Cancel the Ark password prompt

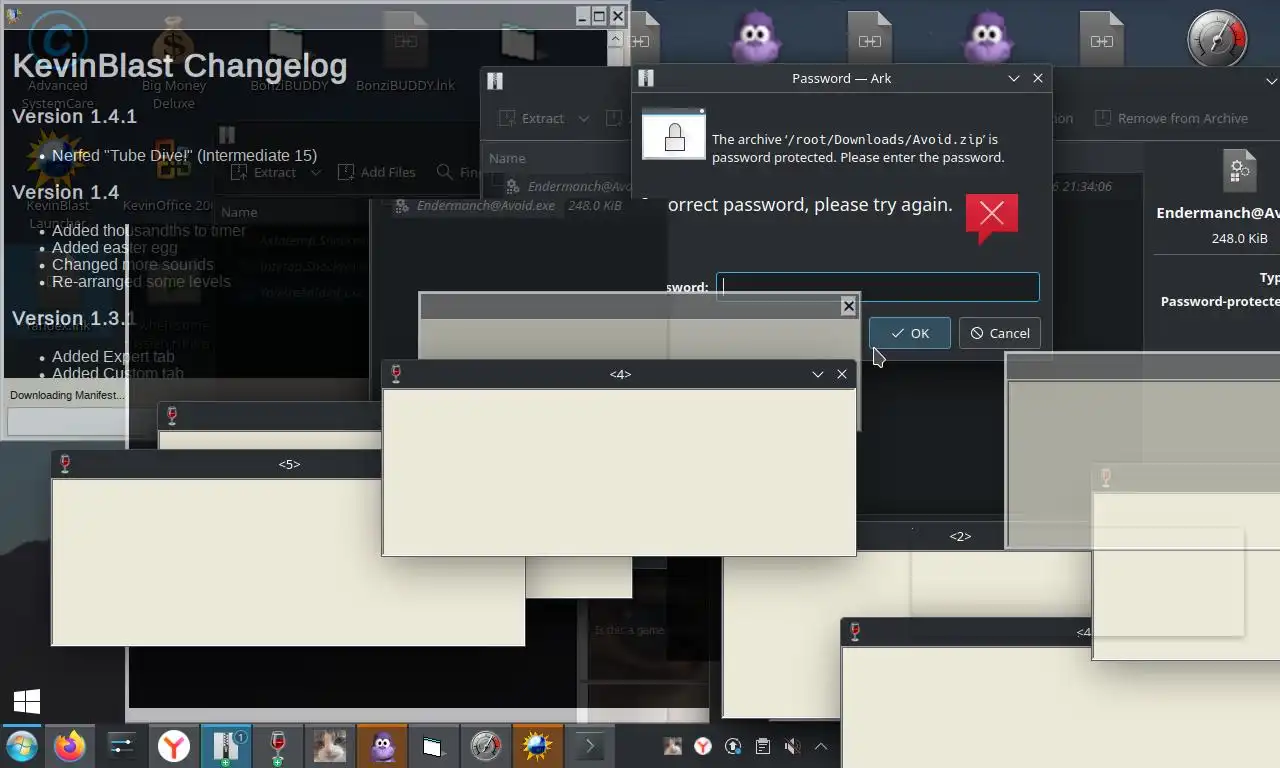point(999,333)
